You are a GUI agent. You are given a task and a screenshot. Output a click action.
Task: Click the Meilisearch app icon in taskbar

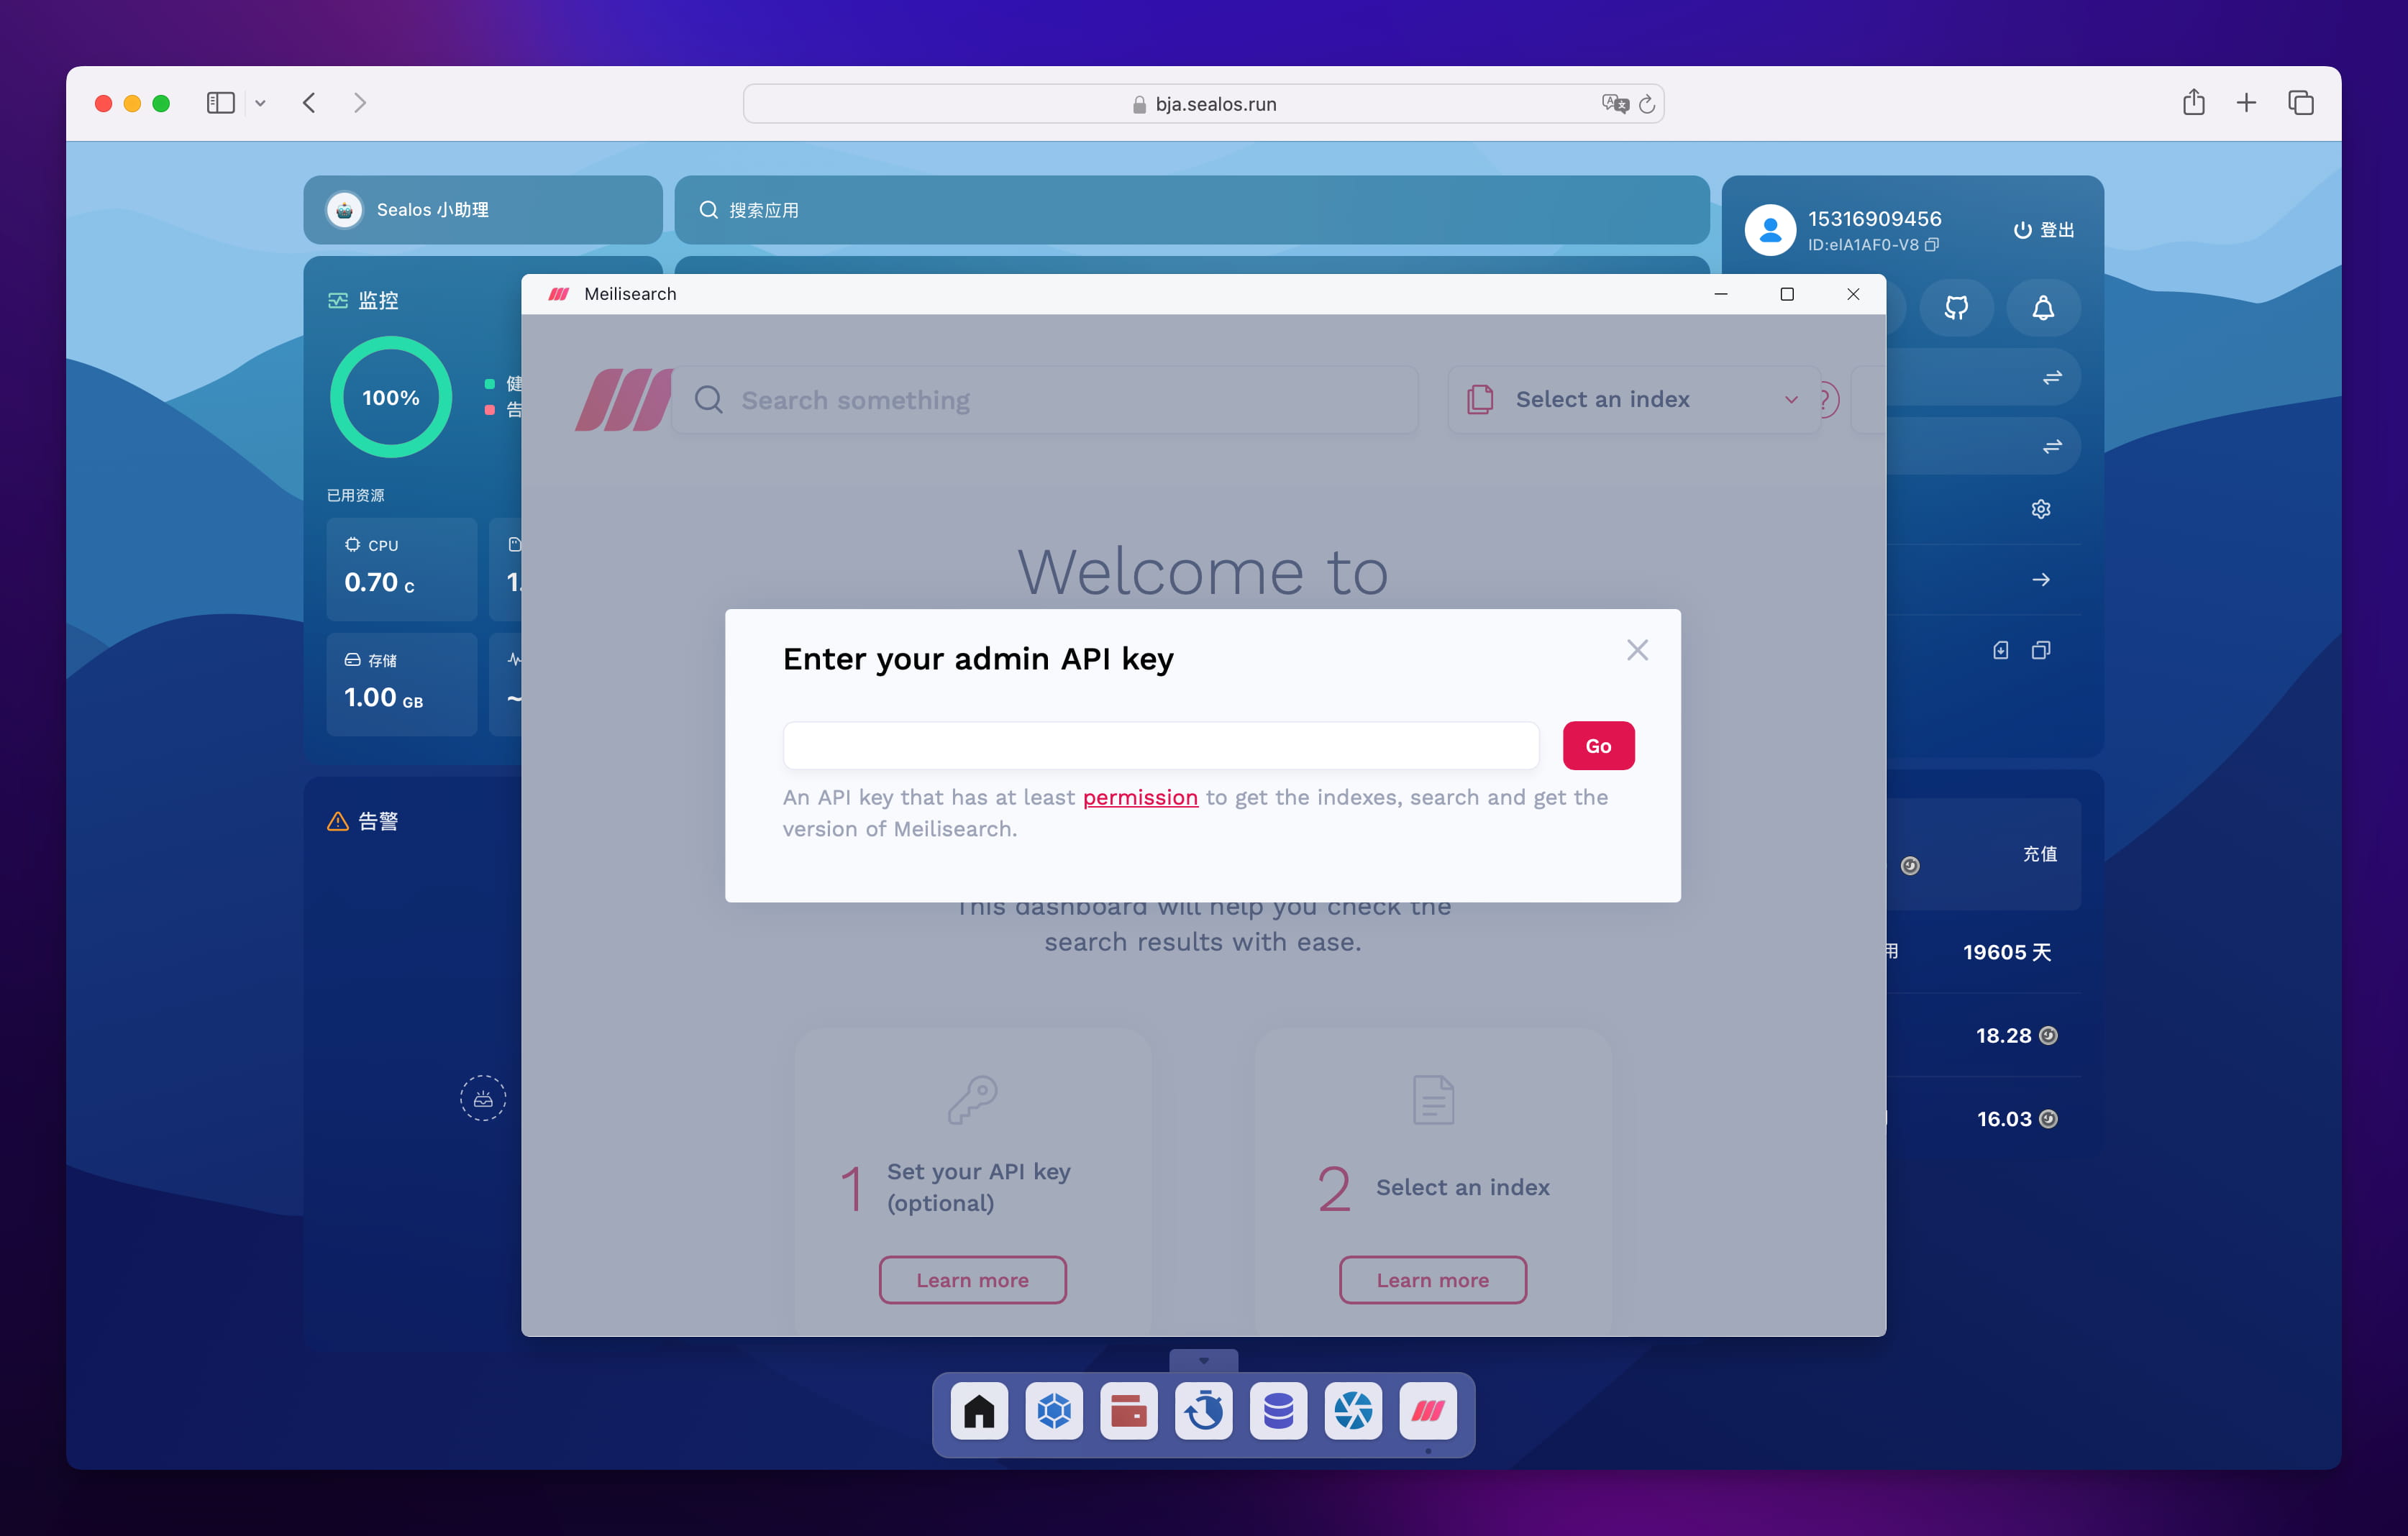pyautogui.click(x=1431, y=1412)
